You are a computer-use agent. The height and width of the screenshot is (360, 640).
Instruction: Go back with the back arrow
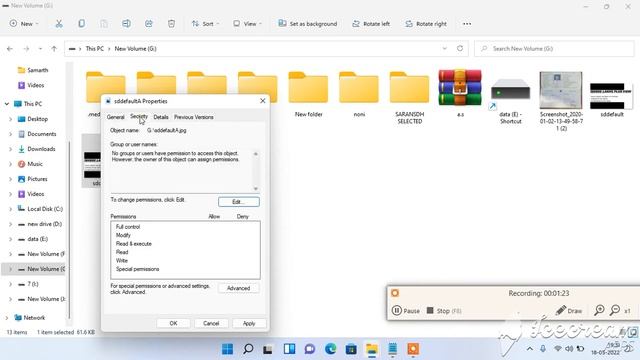click(10, 49)
